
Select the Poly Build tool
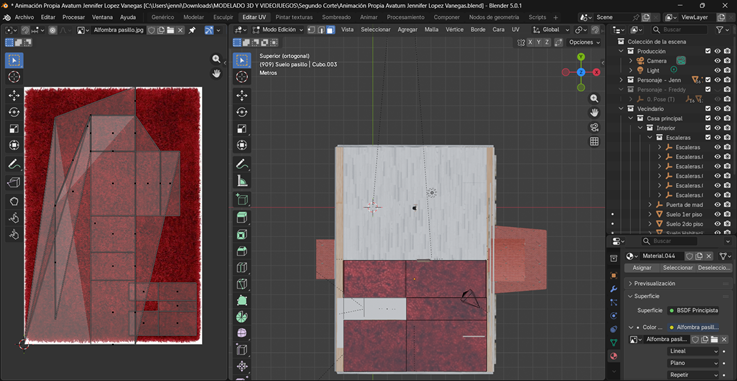[x=242, y=300]
